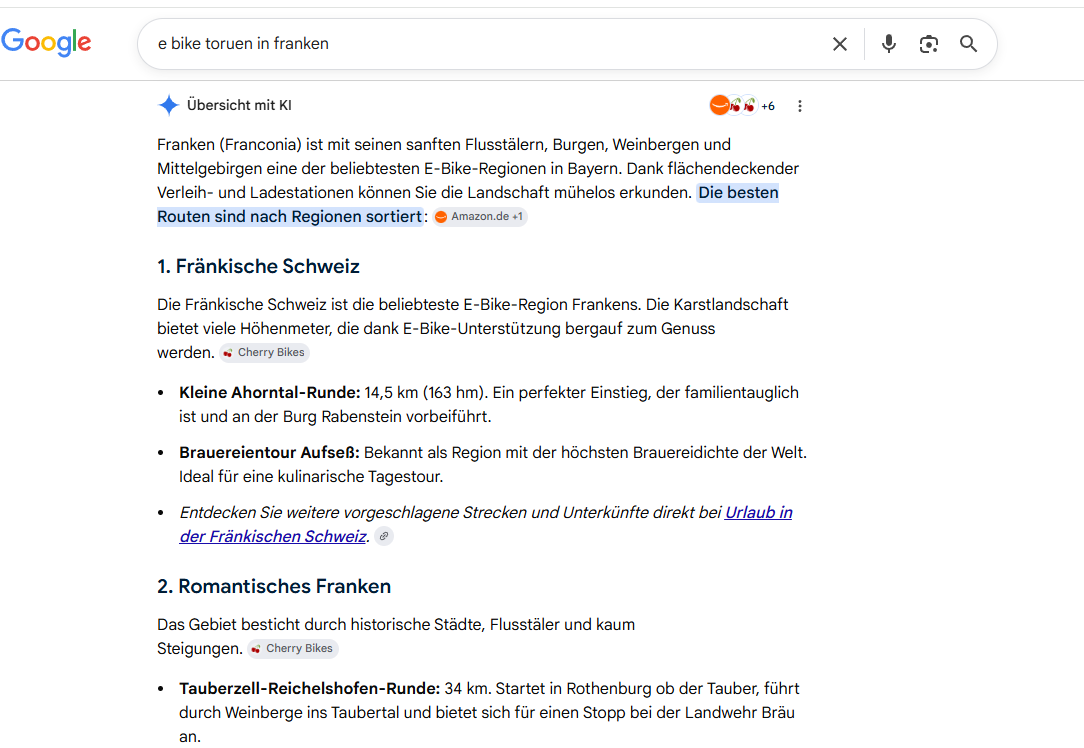Open Google Lens image search icon
Image resolution: width=1084 pixels, height=748 pixels.
coord(928,44)
